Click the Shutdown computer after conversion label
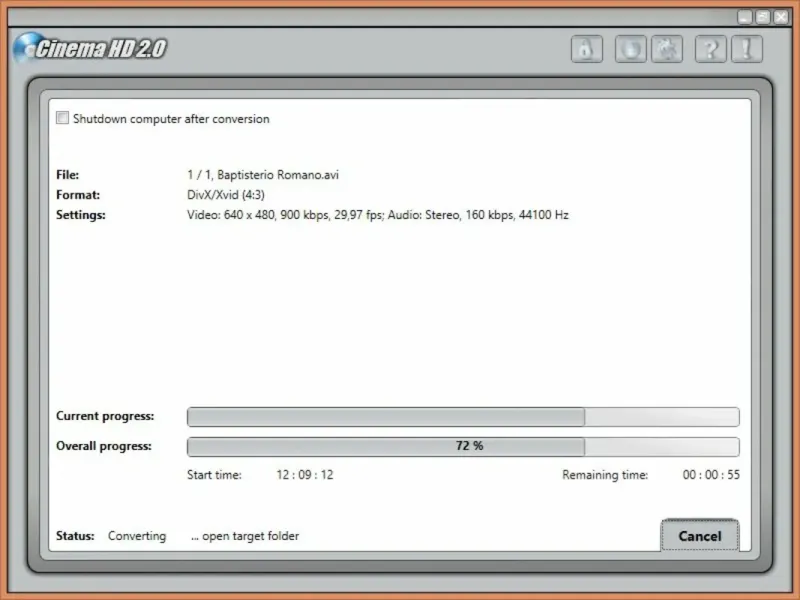Image resolution: width=800 pixels, height=600 pixels. coord(171,119)
